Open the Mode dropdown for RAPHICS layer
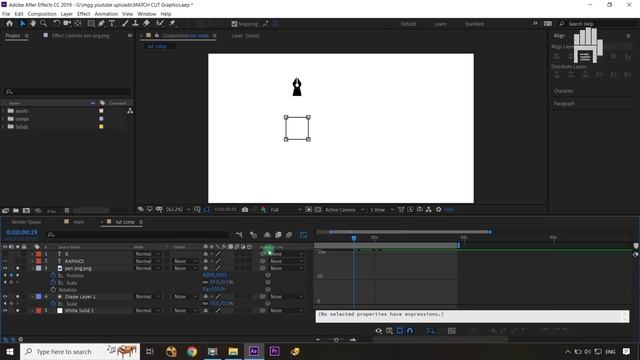The image size is (640, 360). (147, 261)
